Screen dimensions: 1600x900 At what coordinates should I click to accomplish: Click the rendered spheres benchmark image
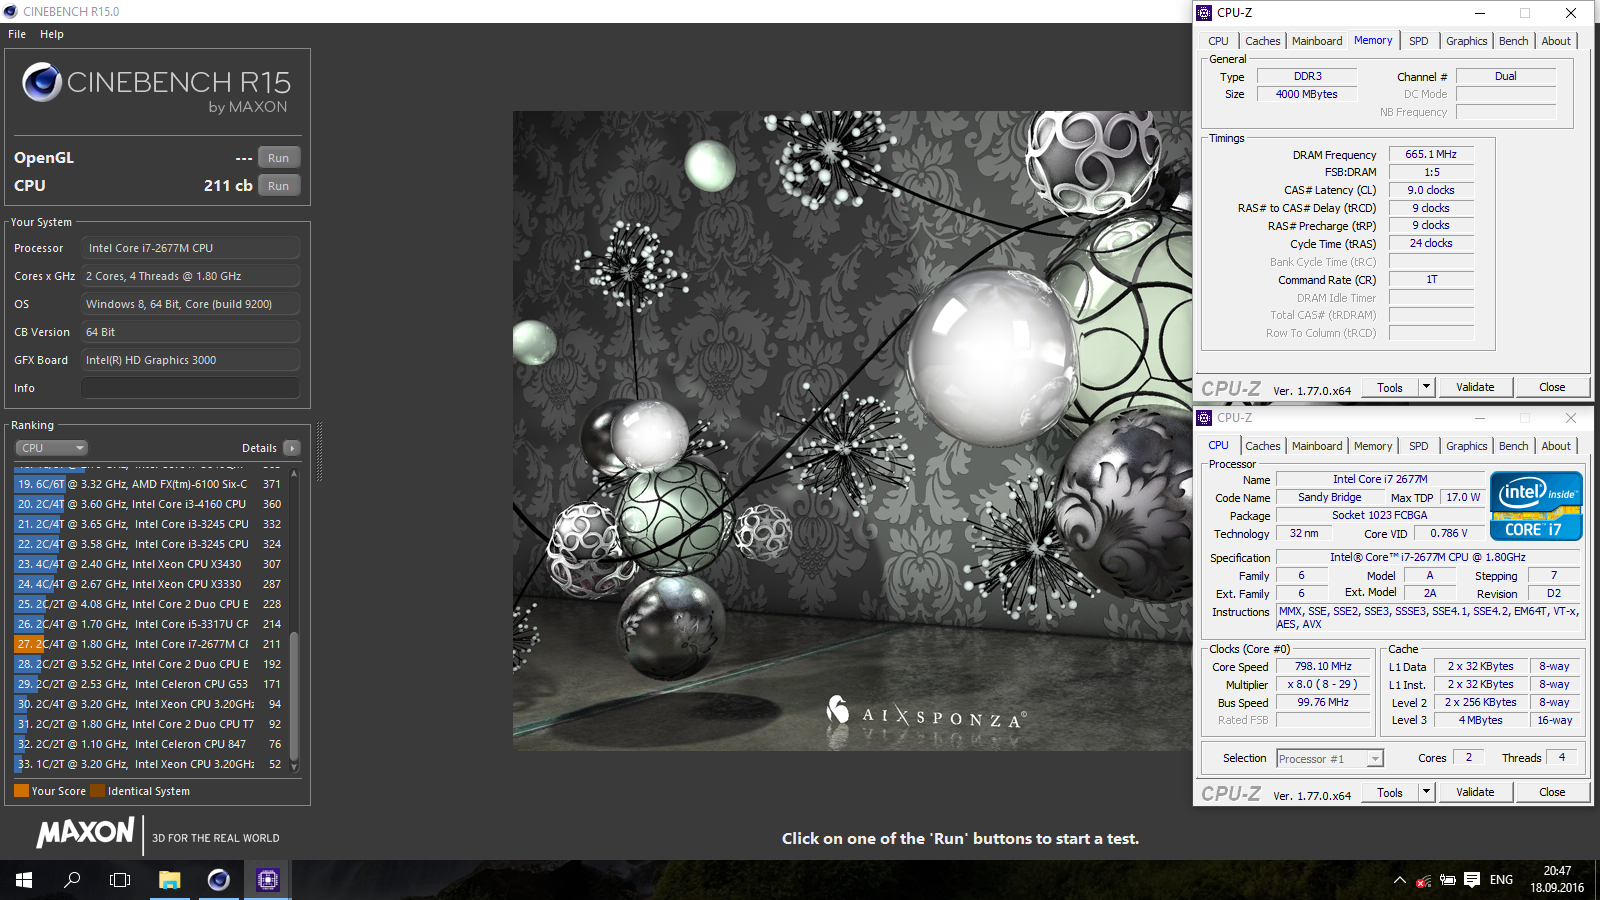(852, 431)
